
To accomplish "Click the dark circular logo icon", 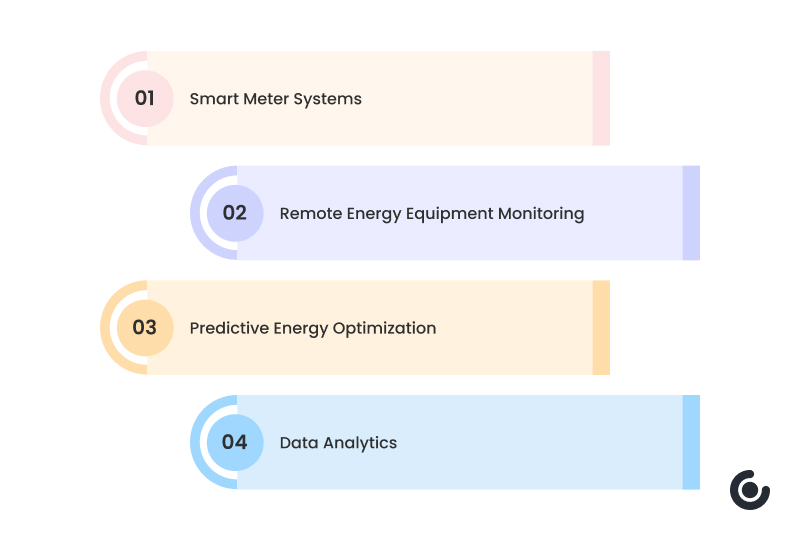I will 749,490.
